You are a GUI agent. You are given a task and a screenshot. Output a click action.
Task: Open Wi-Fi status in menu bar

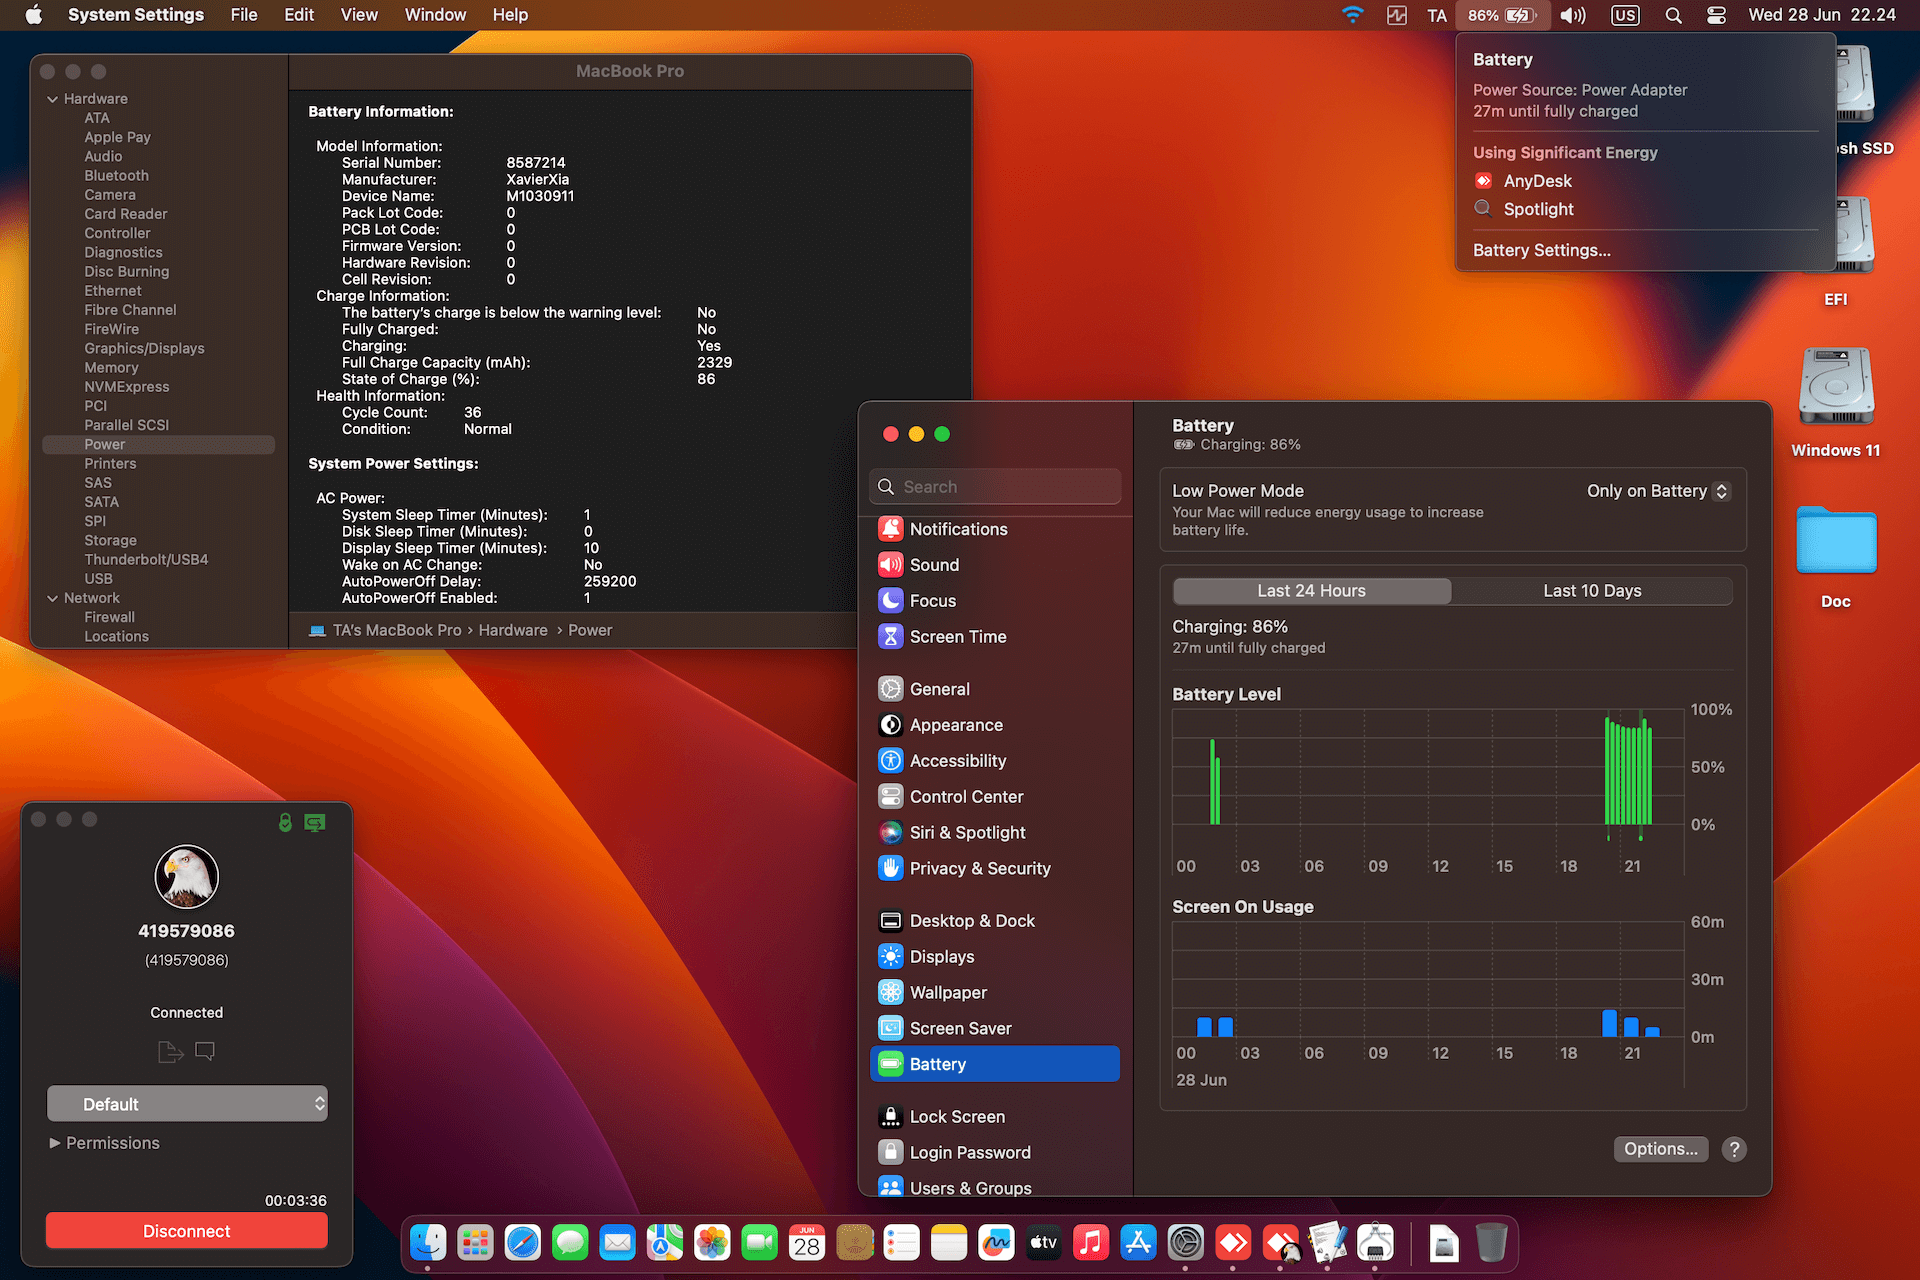point(1352,15)
